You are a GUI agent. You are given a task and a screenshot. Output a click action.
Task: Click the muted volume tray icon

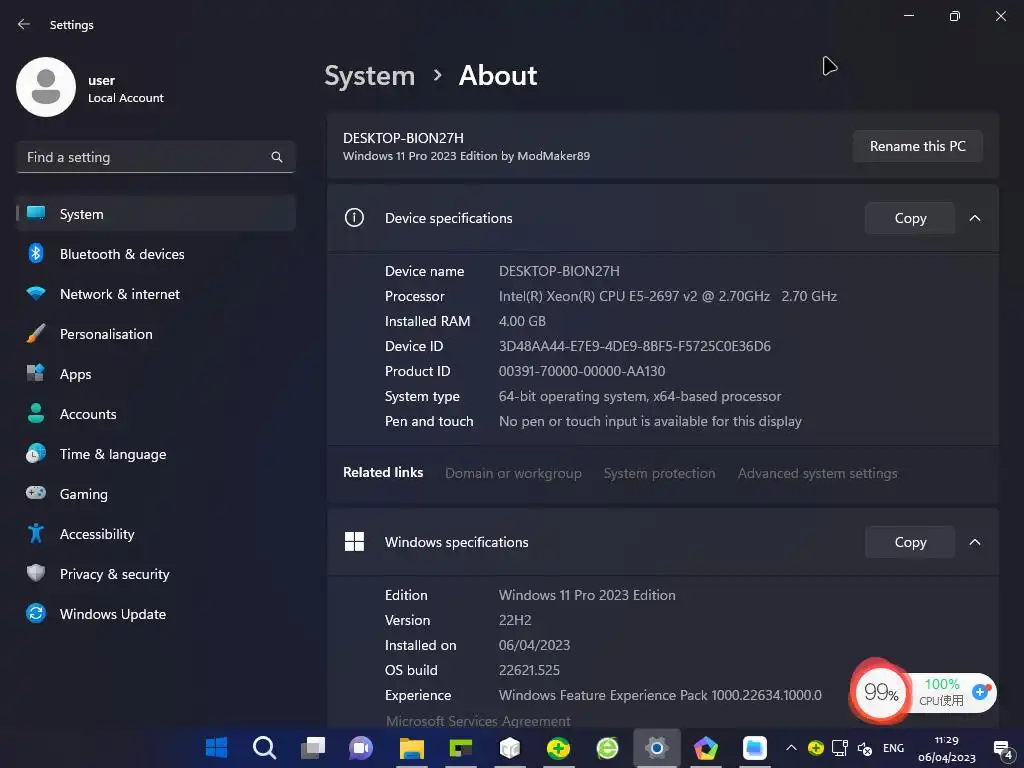(865, 748)
